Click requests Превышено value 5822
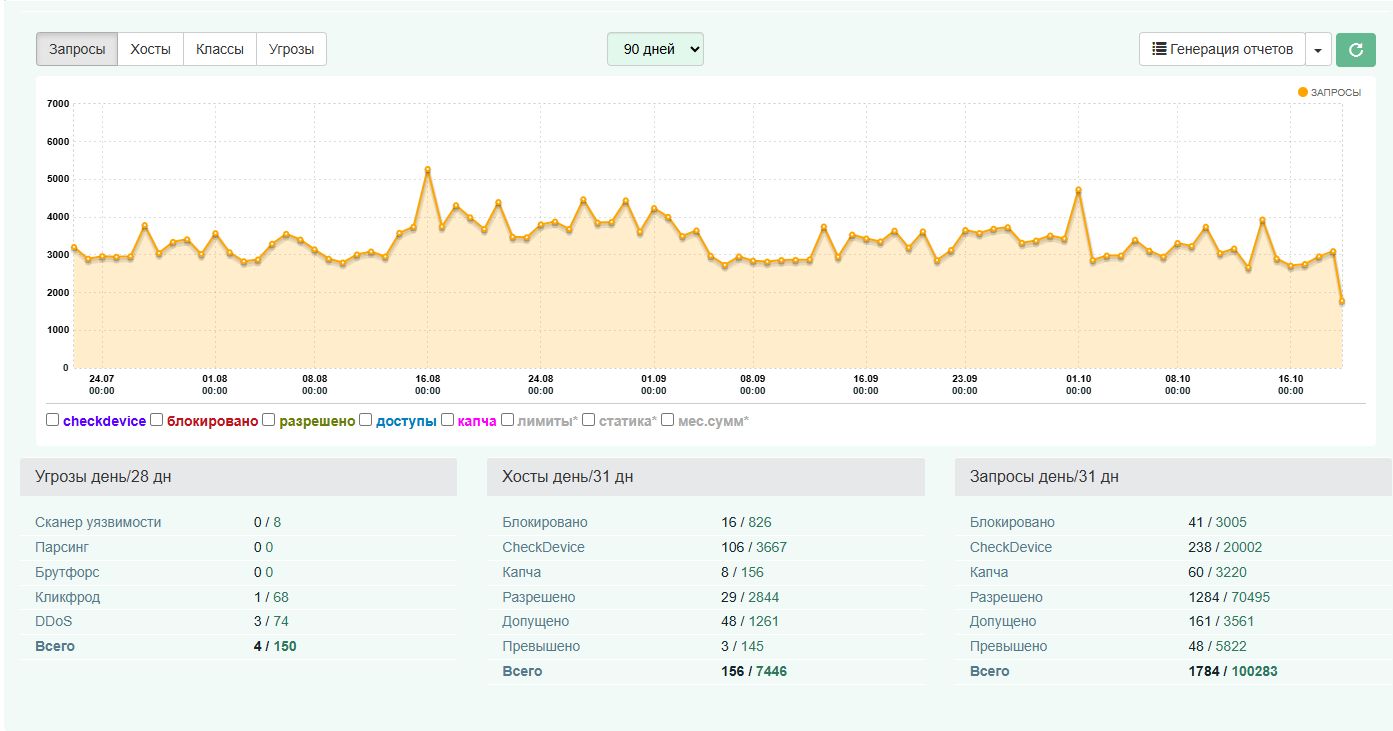 coord(1232,646)
